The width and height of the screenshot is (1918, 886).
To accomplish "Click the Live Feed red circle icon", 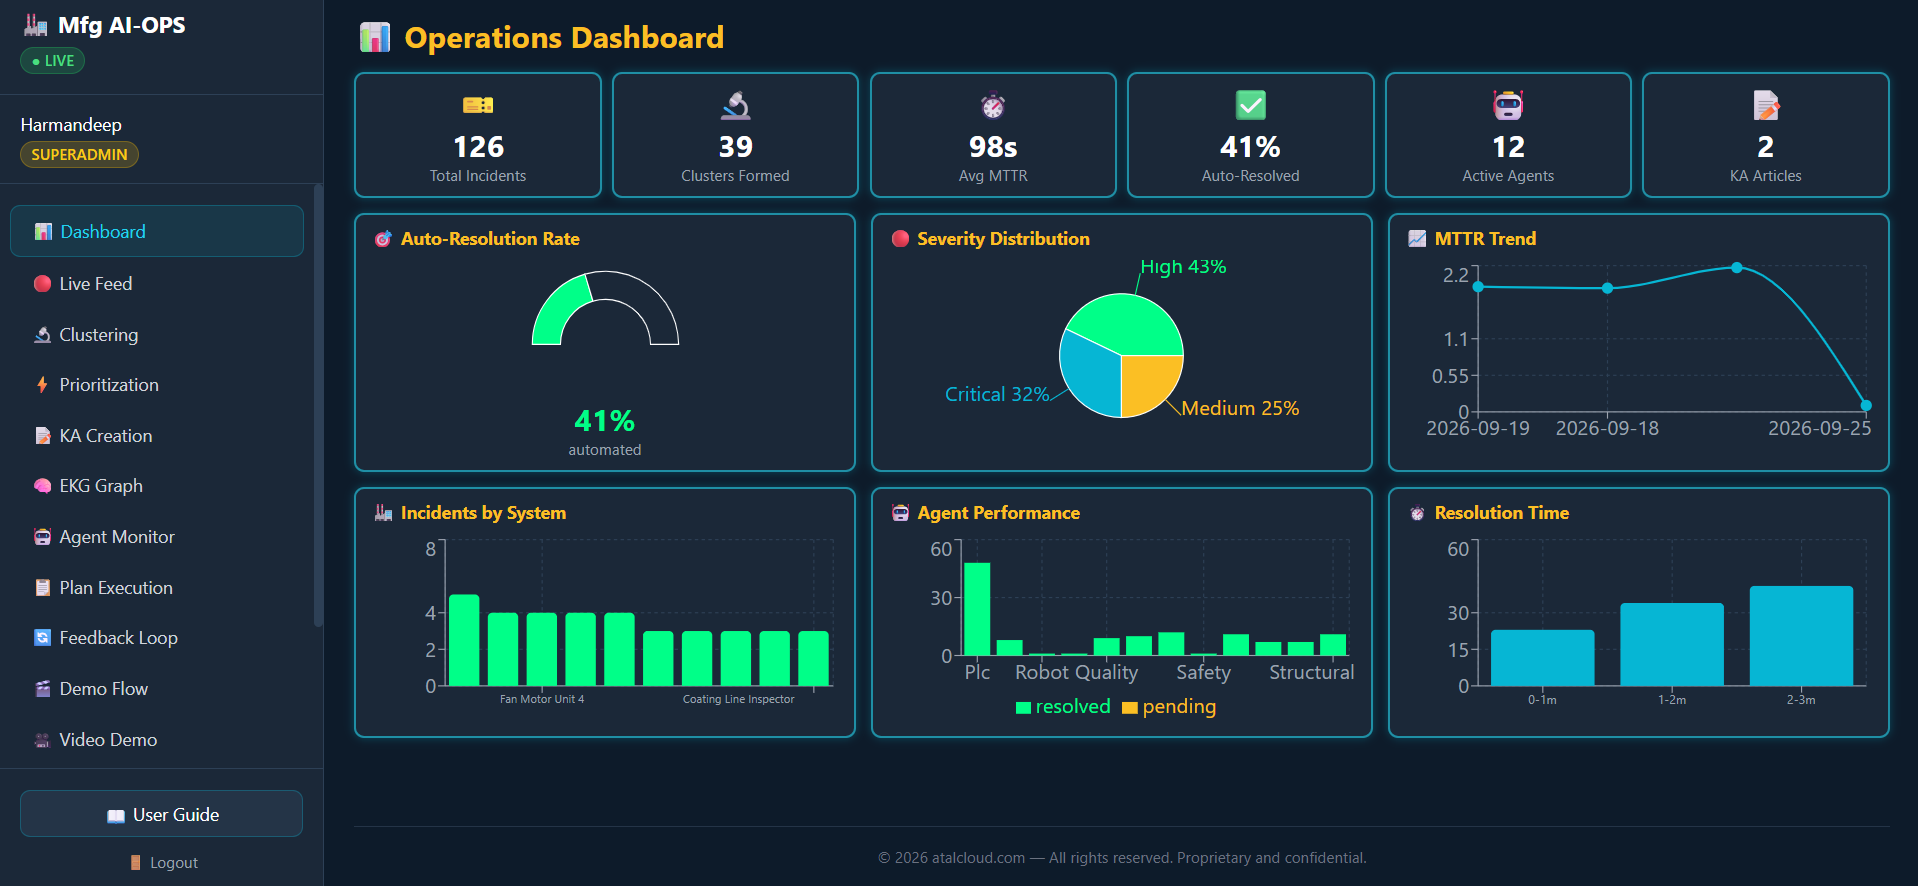I will [x=42, y=283].
